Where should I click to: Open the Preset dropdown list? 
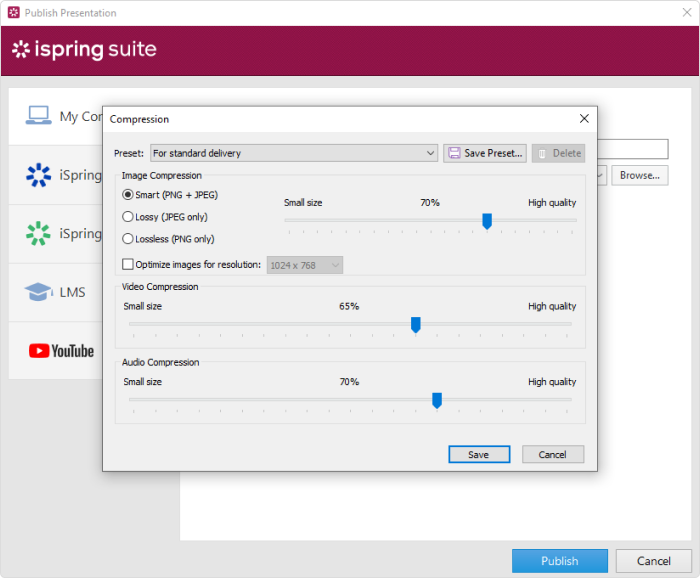(294, 153)
